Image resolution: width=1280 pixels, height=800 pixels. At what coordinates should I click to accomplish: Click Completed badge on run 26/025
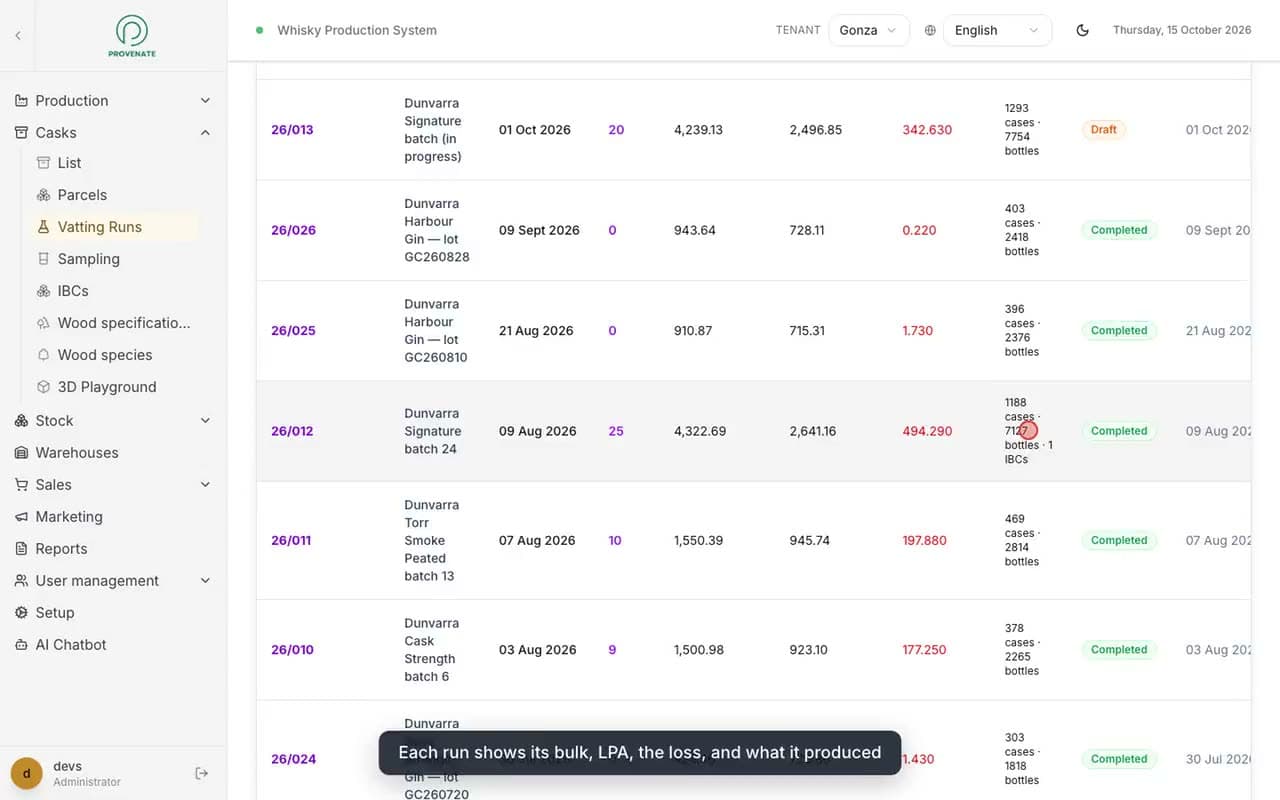[1119, 331]
